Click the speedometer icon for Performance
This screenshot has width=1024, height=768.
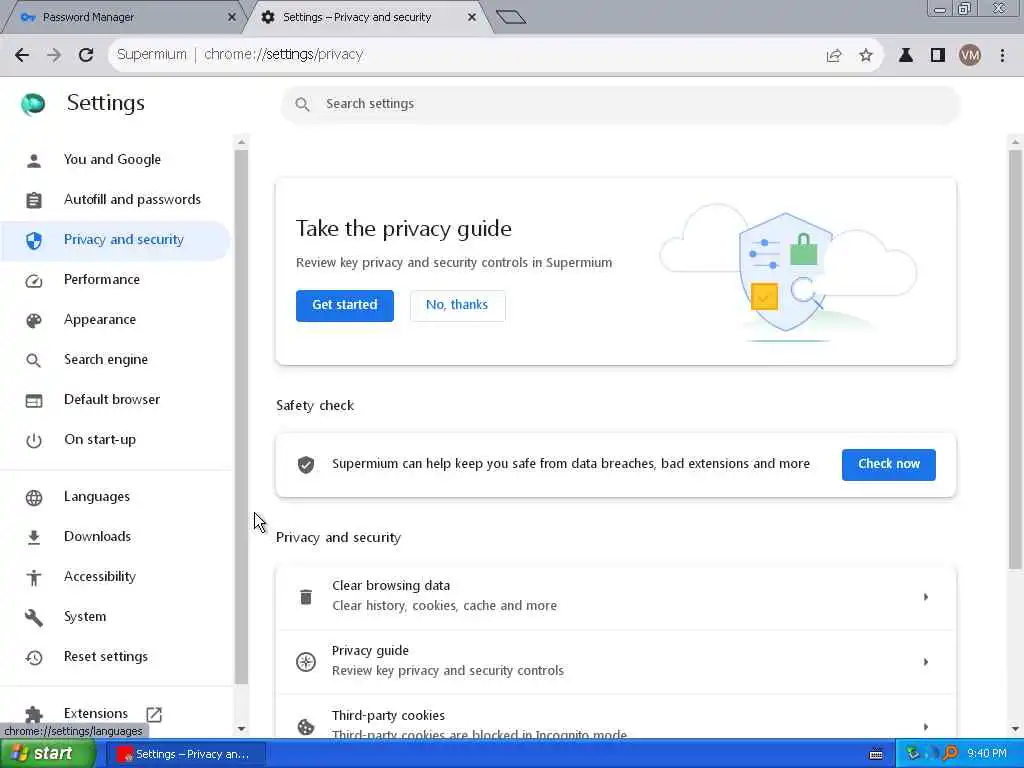pos(34,280)
